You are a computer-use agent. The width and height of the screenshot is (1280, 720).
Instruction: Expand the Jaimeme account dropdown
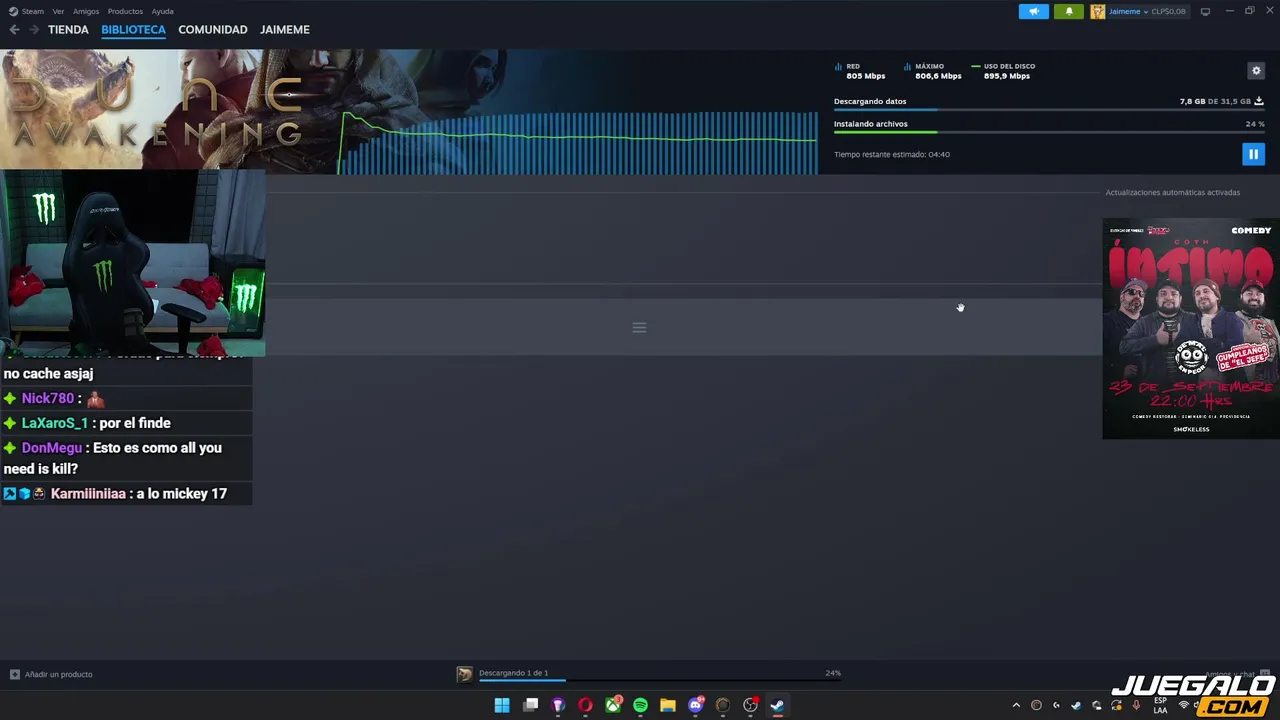[x=1147, y=11]
